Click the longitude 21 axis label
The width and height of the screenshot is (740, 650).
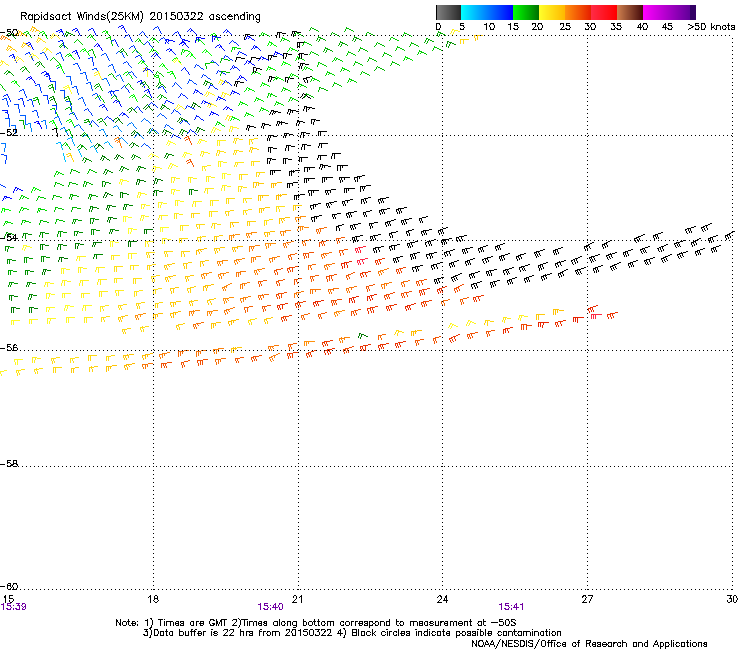[297, 599]
